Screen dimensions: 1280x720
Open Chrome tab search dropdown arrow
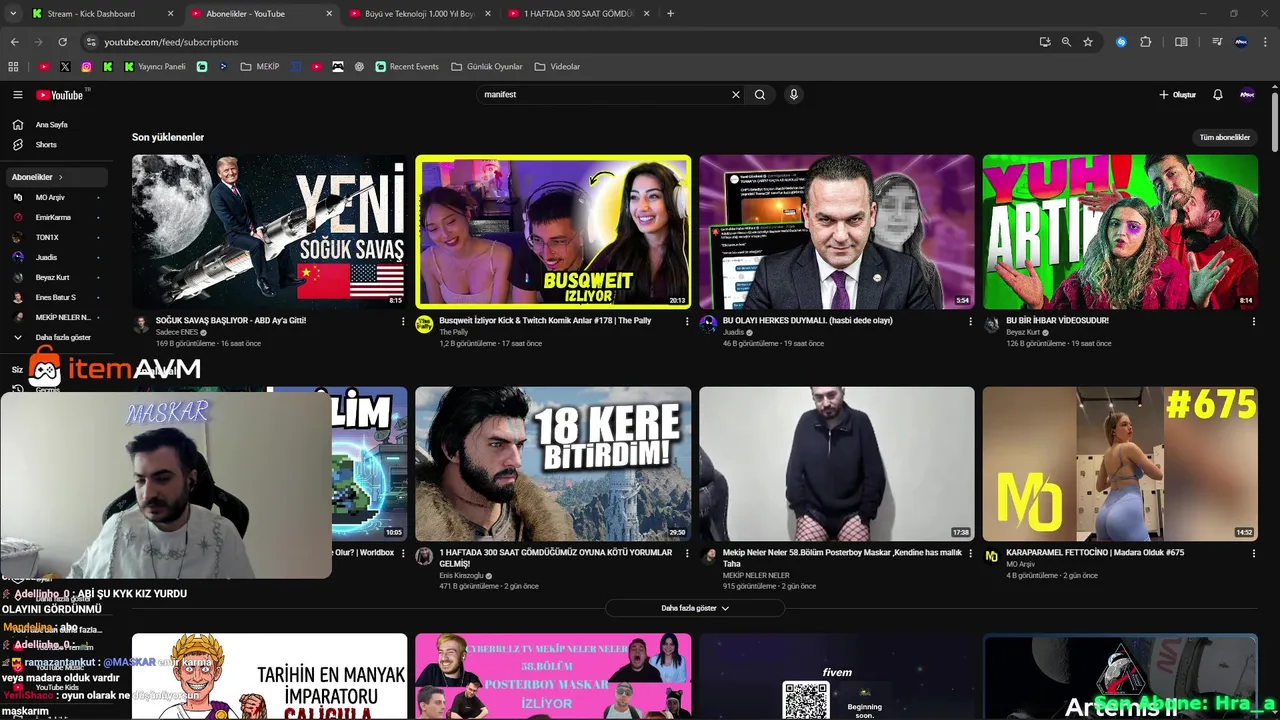tap(13, 14)
